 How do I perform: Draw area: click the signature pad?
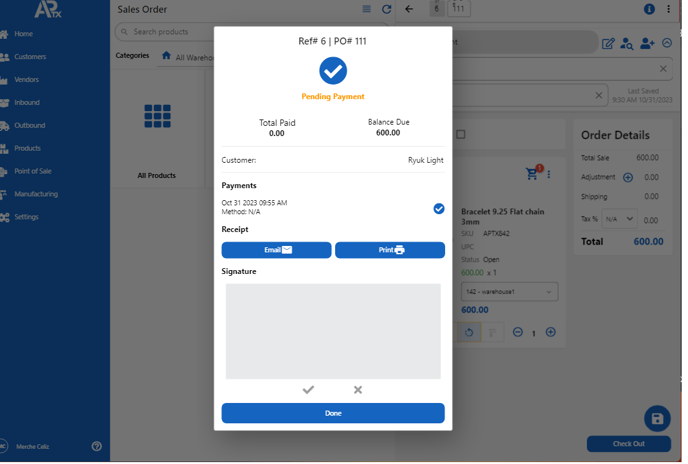click(x=333, y=331)
